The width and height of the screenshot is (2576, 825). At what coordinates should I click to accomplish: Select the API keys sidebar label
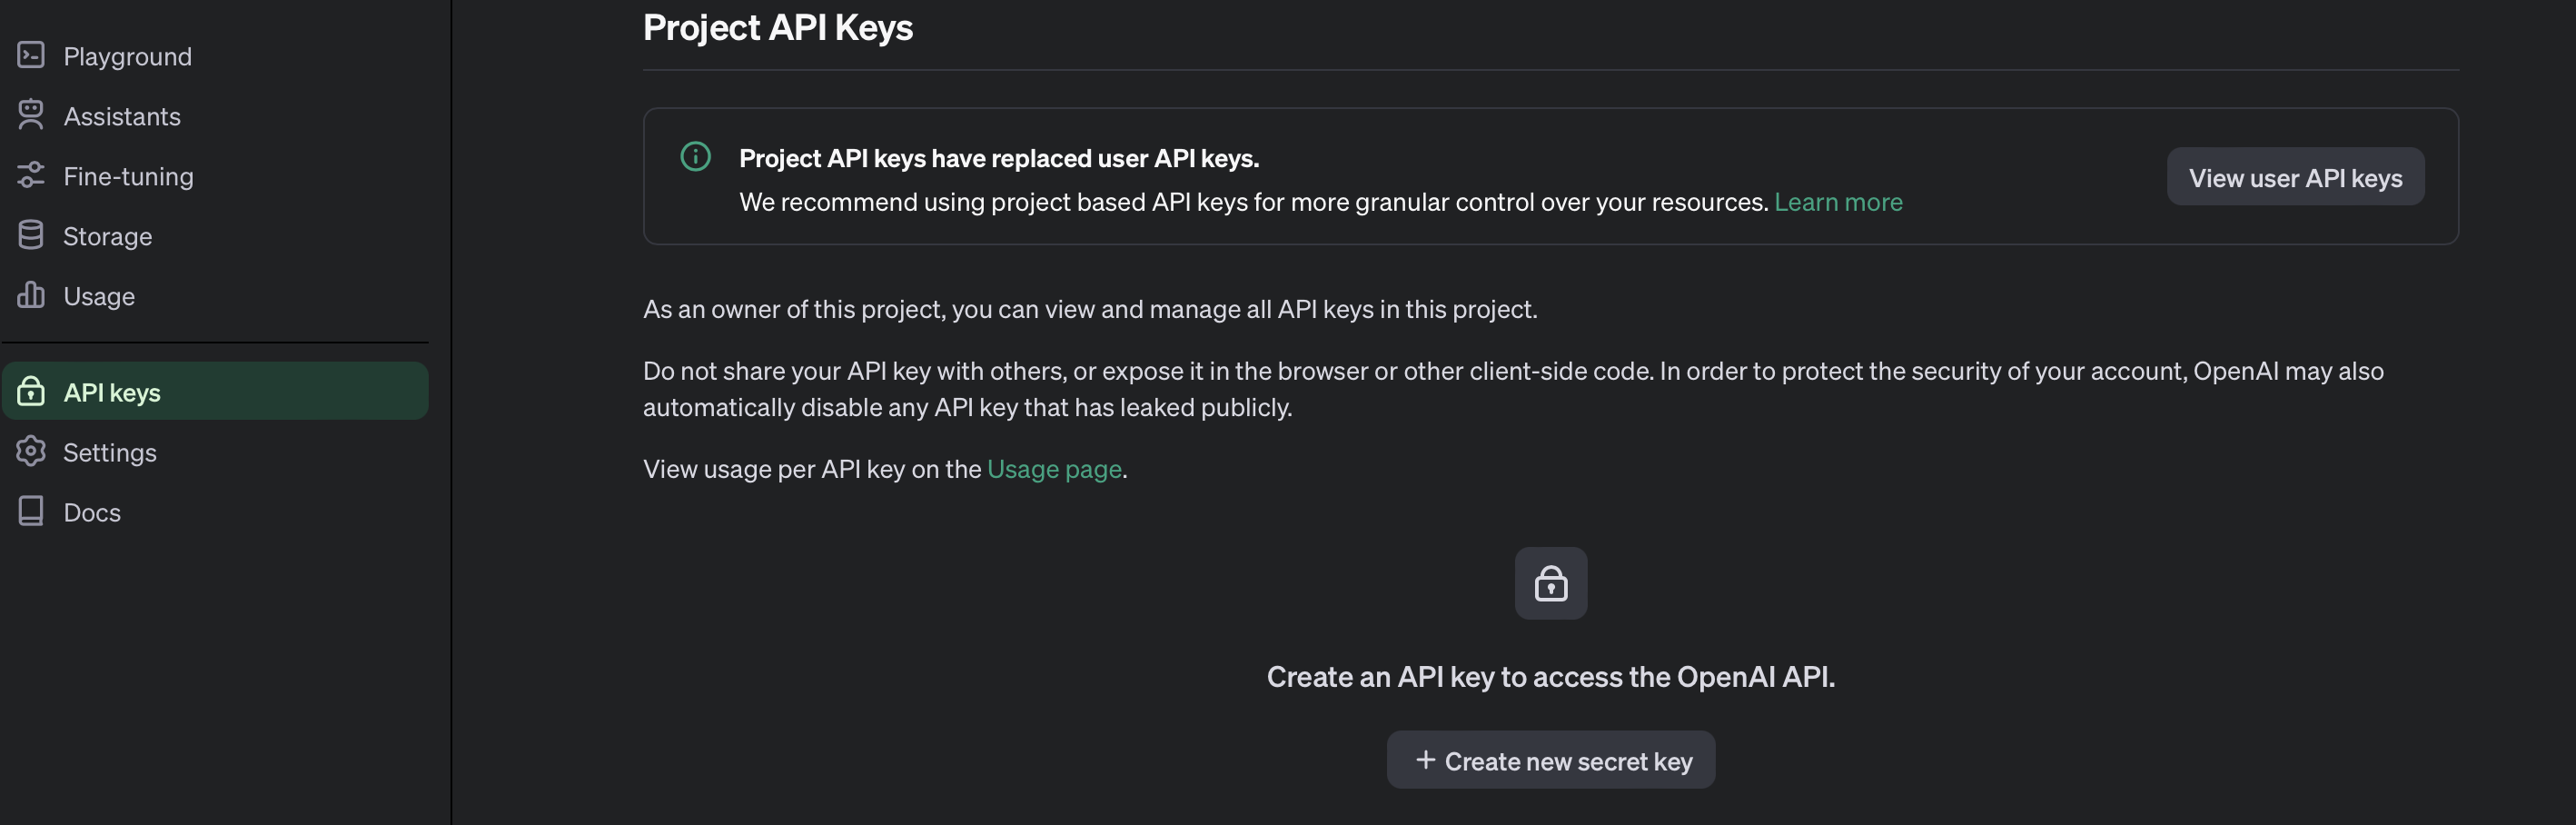coord(112,392)
